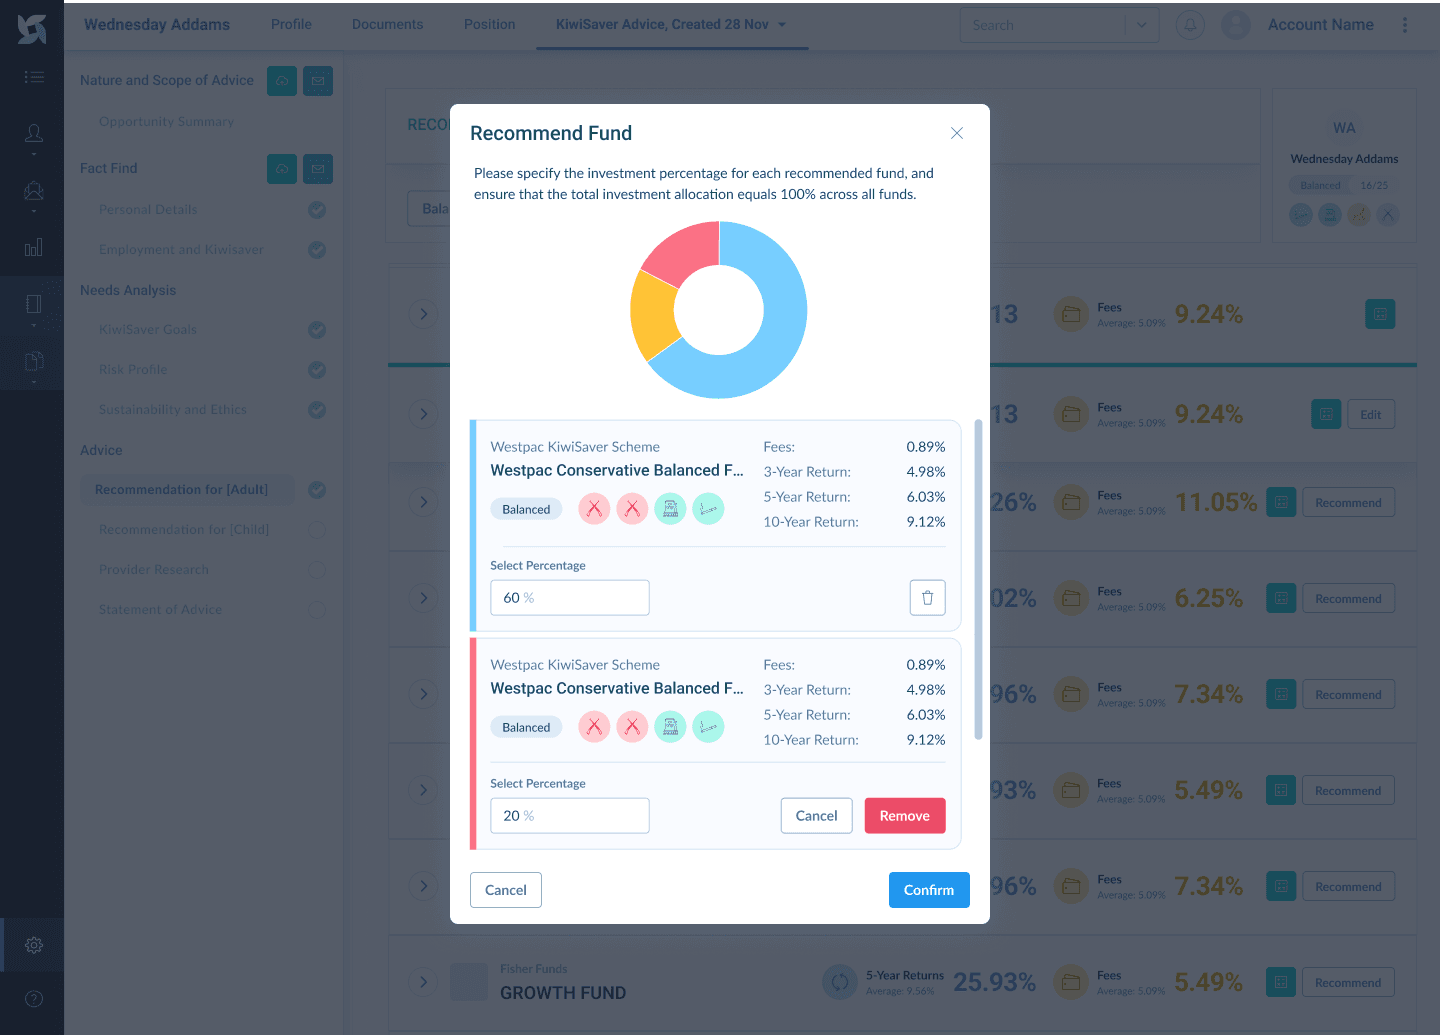This screenshot has width=1440, height=1035.
Task: Toggle the Sustainability and Ethics status check
Action: click(317, 410)
